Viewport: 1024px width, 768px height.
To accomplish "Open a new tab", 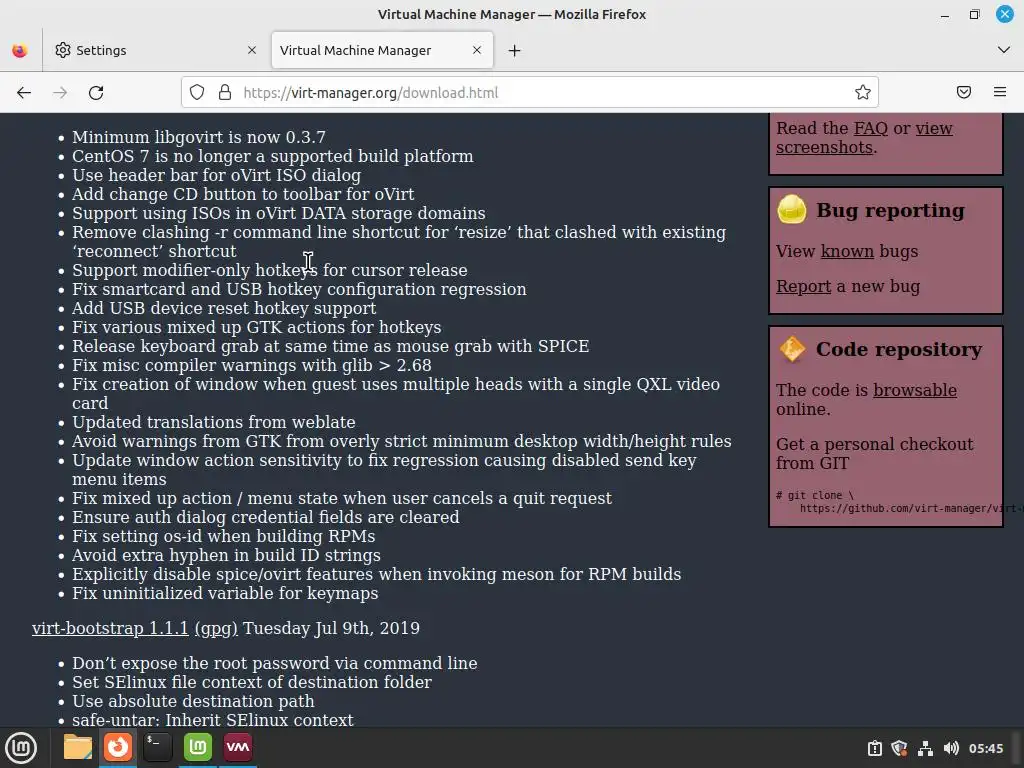I will tap(515, 50).
